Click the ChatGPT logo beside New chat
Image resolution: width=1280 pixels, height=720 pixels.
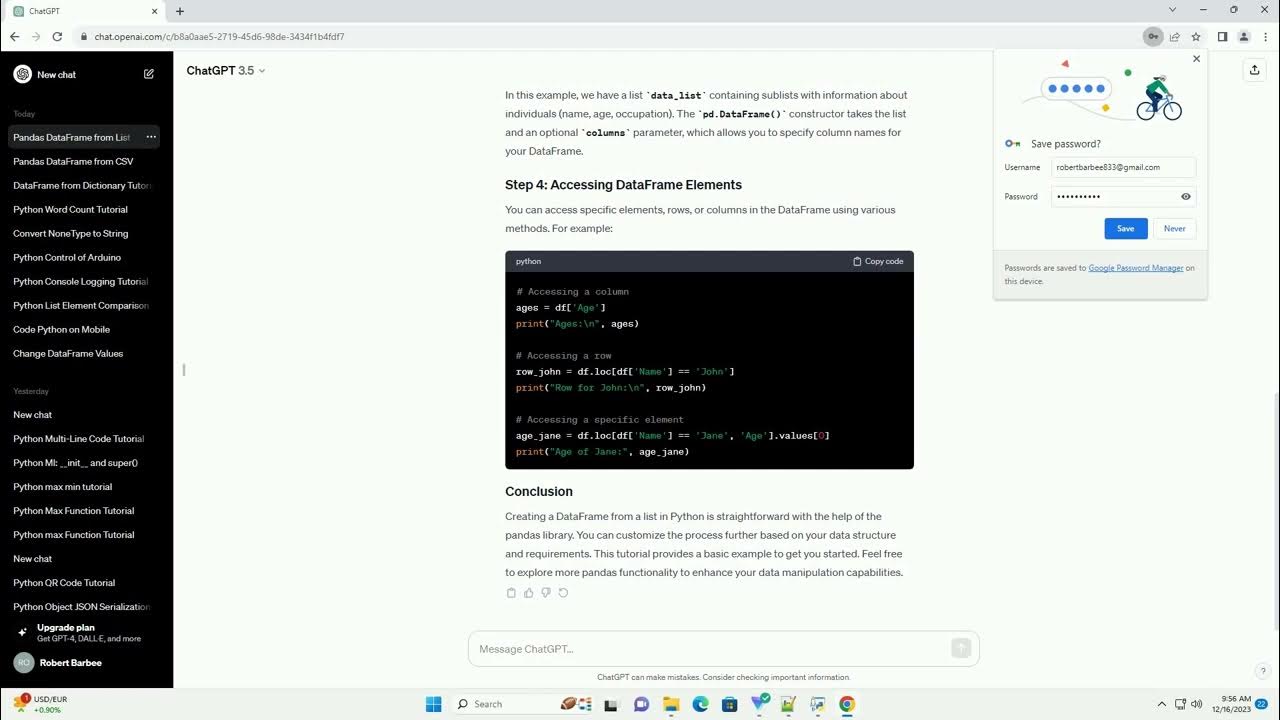22,74
